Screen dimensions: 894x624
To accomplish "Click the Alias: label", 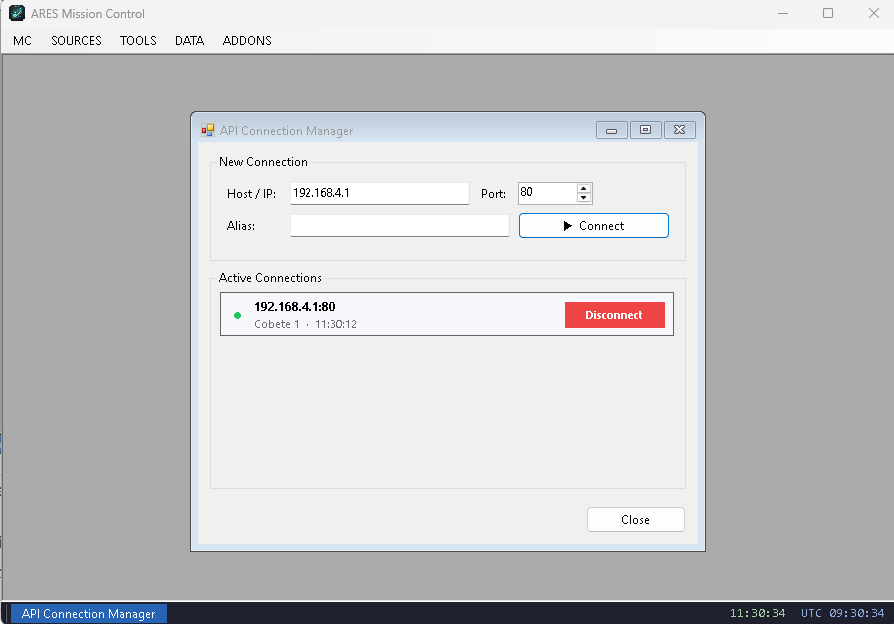I will click(241, 226).
